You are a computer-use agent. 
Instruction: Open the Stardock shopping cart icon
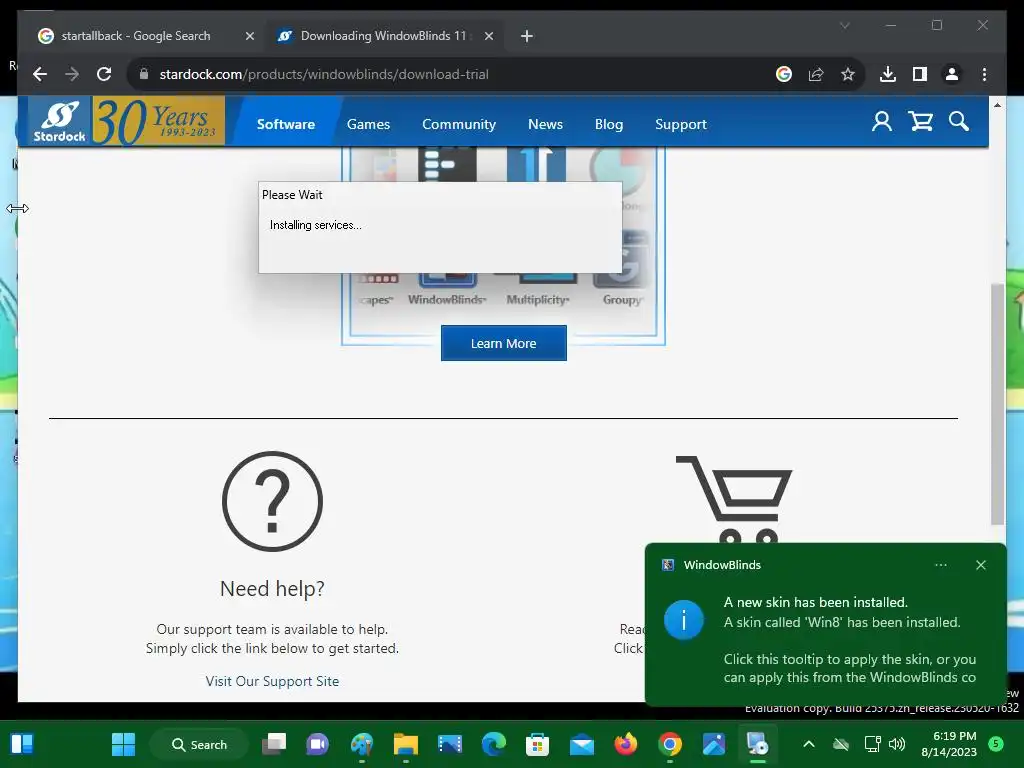[x=920, y=121]
